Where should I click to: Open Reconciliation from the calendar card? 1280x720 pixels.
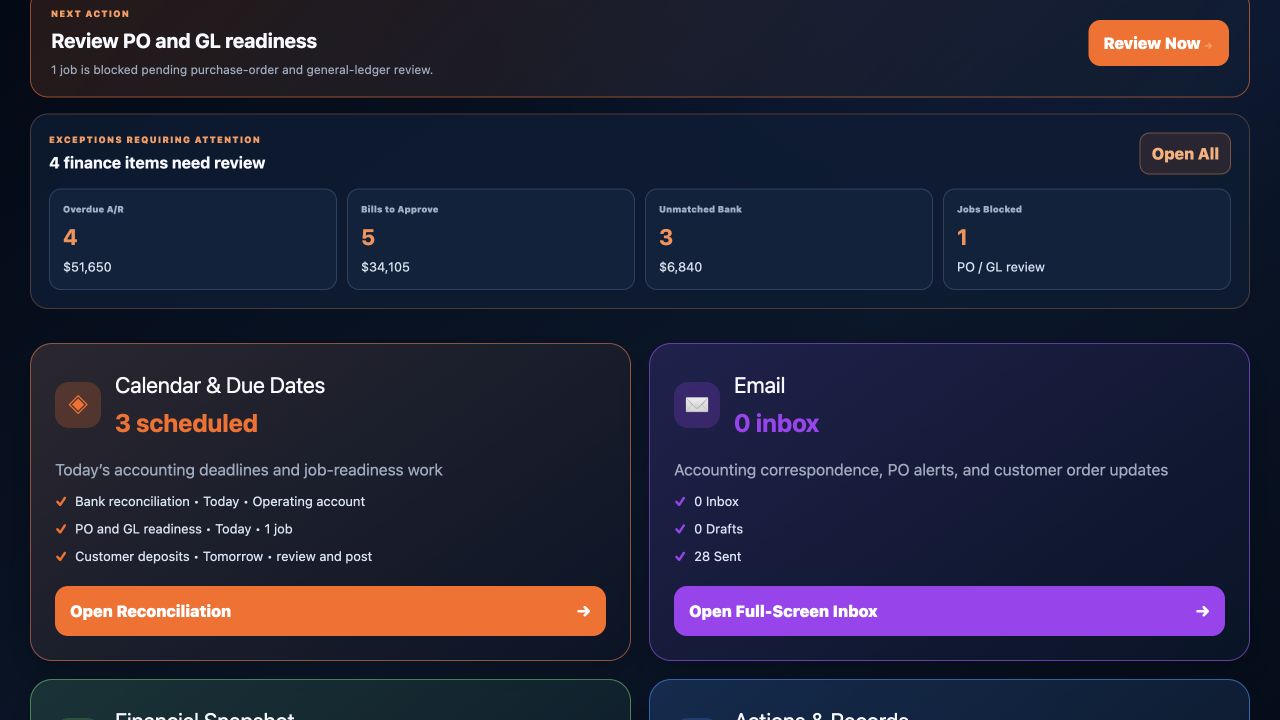(x=330, y=611)
